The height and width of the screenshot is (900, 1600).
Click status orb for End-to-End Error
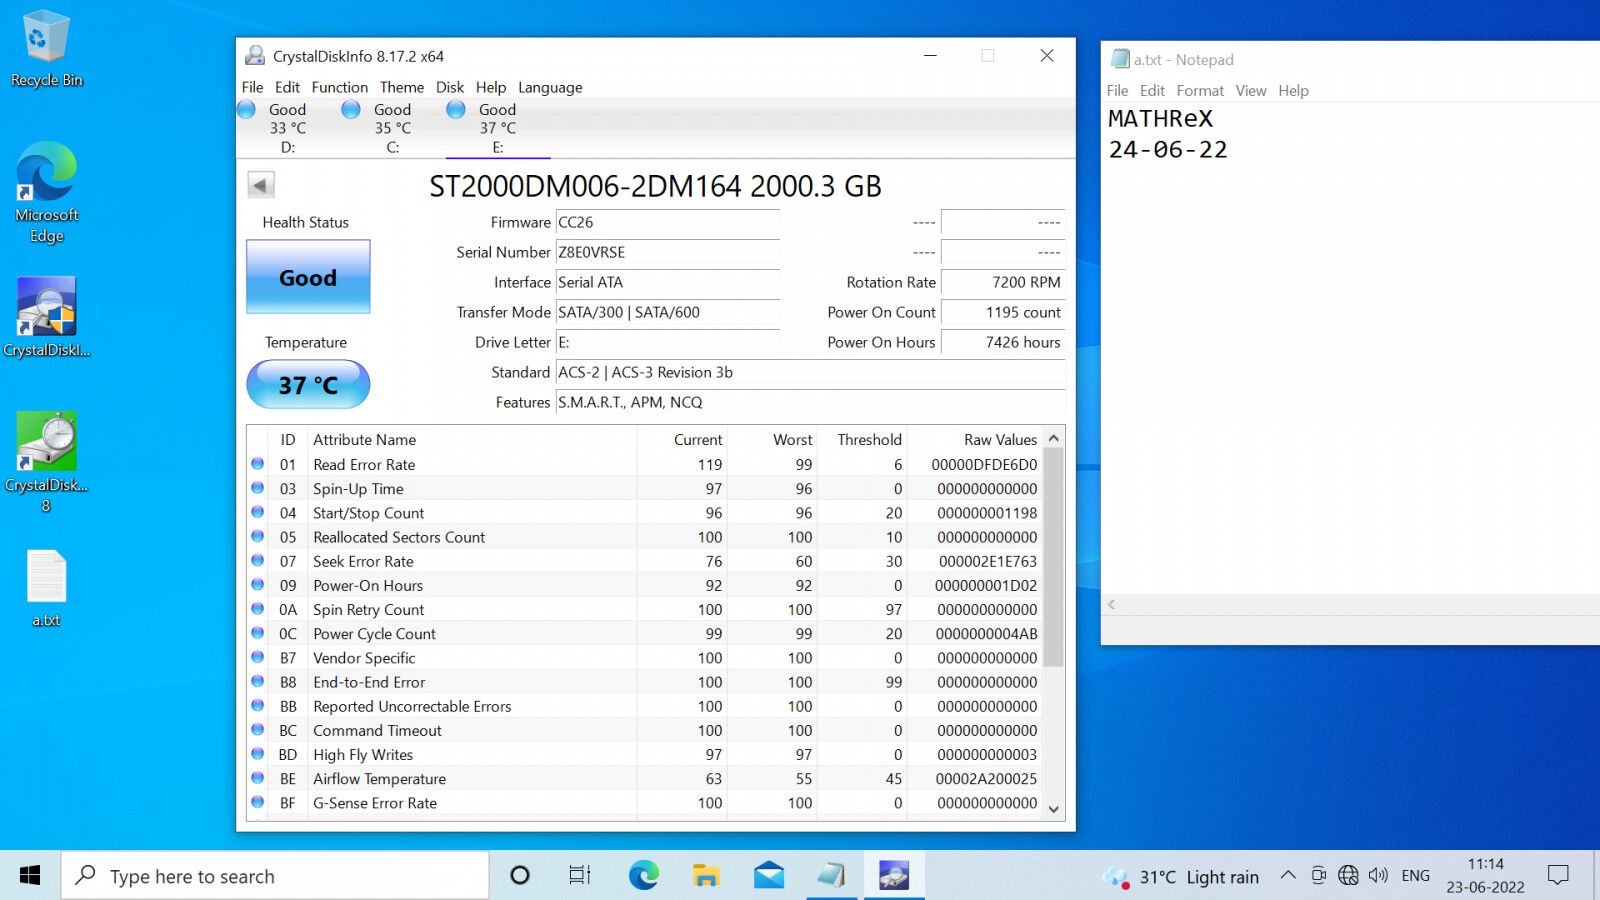[x=258, y=681]
